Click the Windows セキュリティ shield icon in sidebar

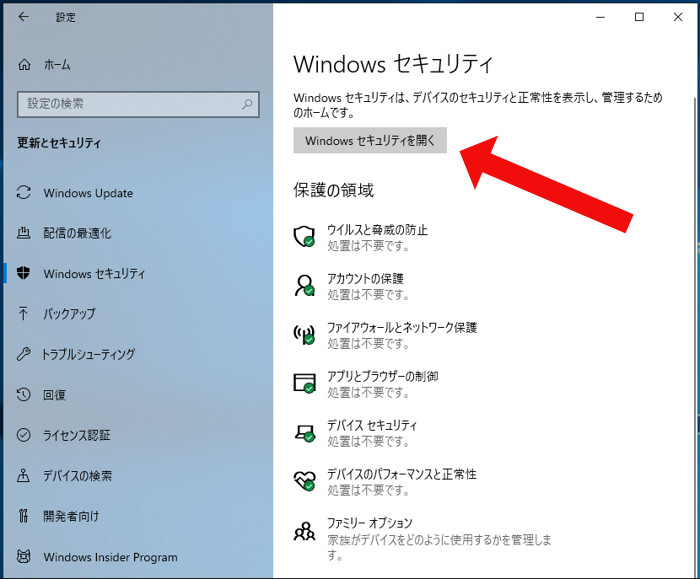[23, 273]
